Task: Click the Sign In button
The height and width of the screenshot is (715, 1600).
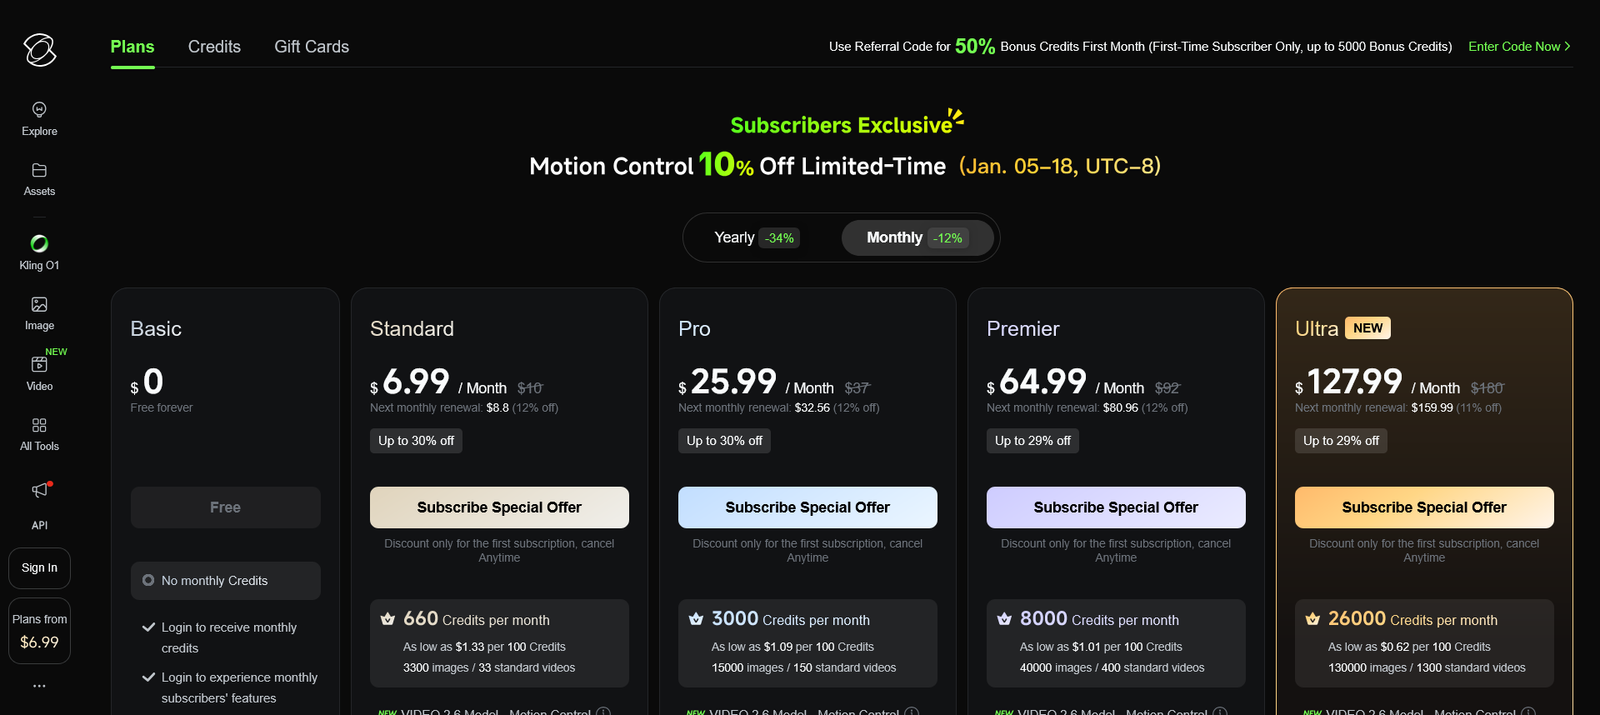Action: coord(40,568)
